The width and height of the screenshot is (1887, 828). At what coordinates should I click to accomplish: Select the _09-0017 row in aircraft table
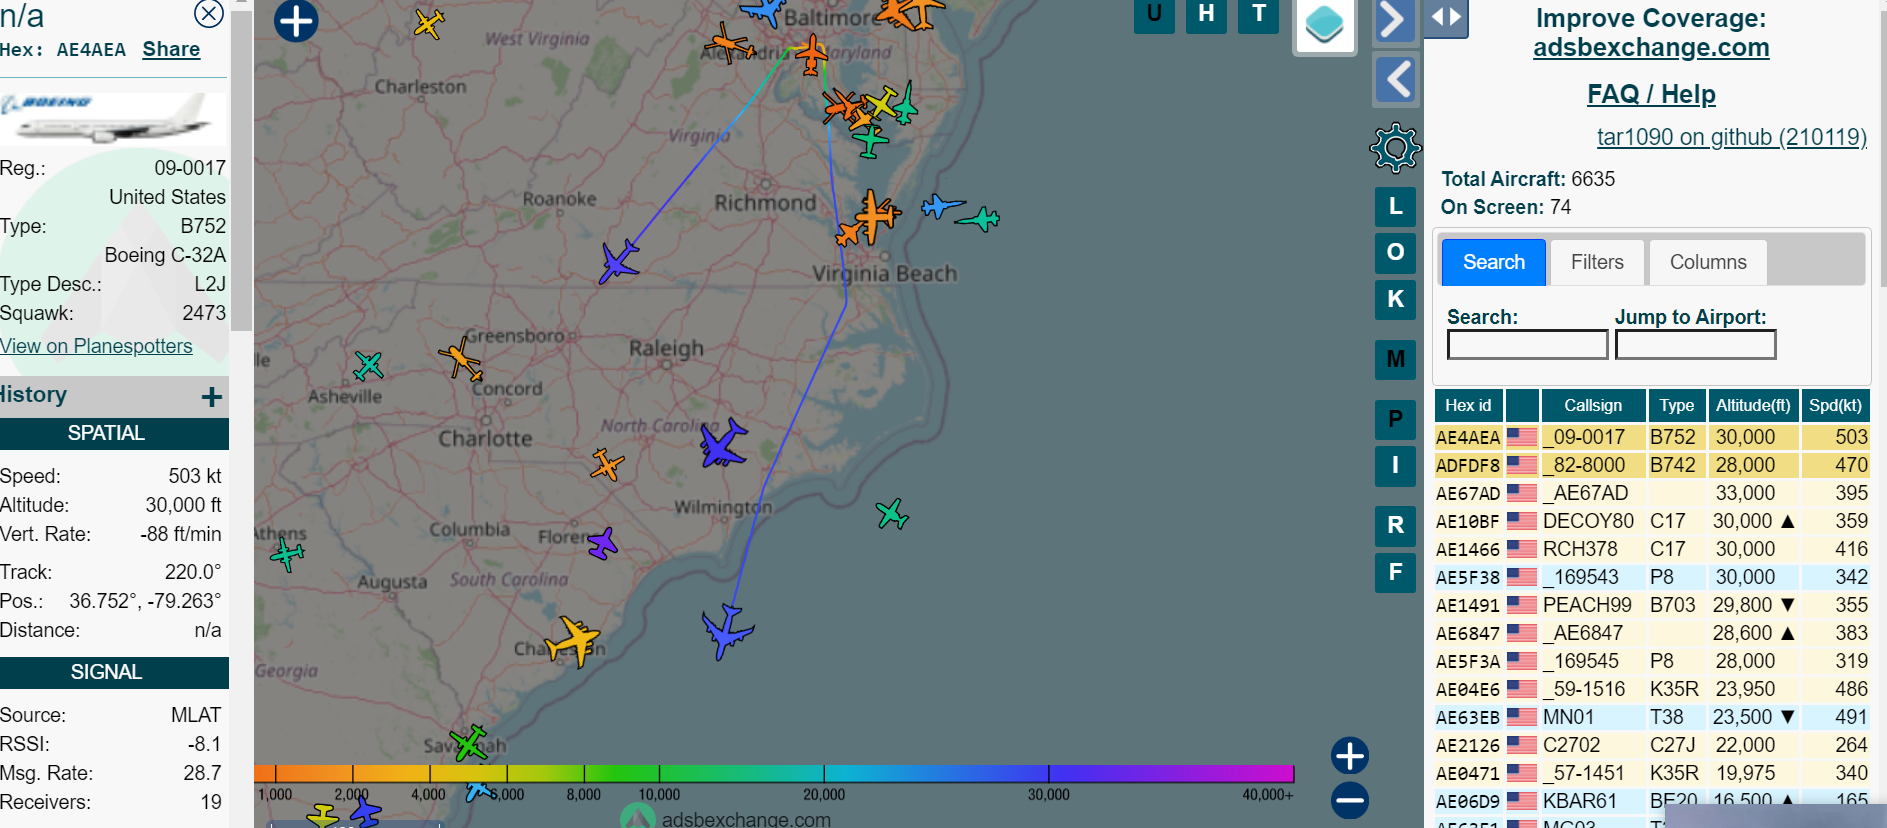point(1652,437)
